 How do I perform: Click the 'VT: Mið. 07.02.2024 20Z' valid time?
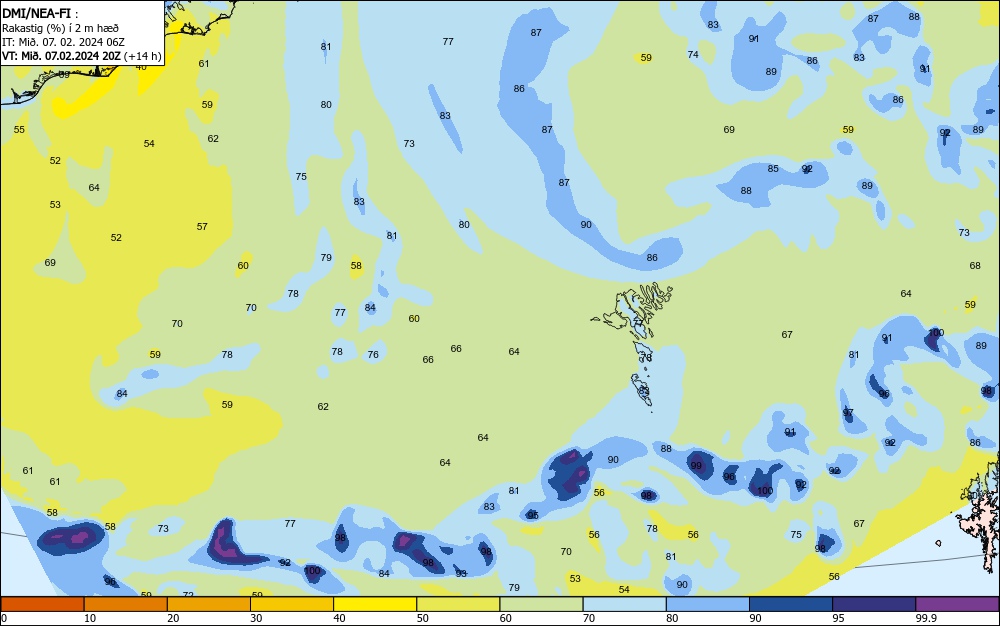(61, 56)
